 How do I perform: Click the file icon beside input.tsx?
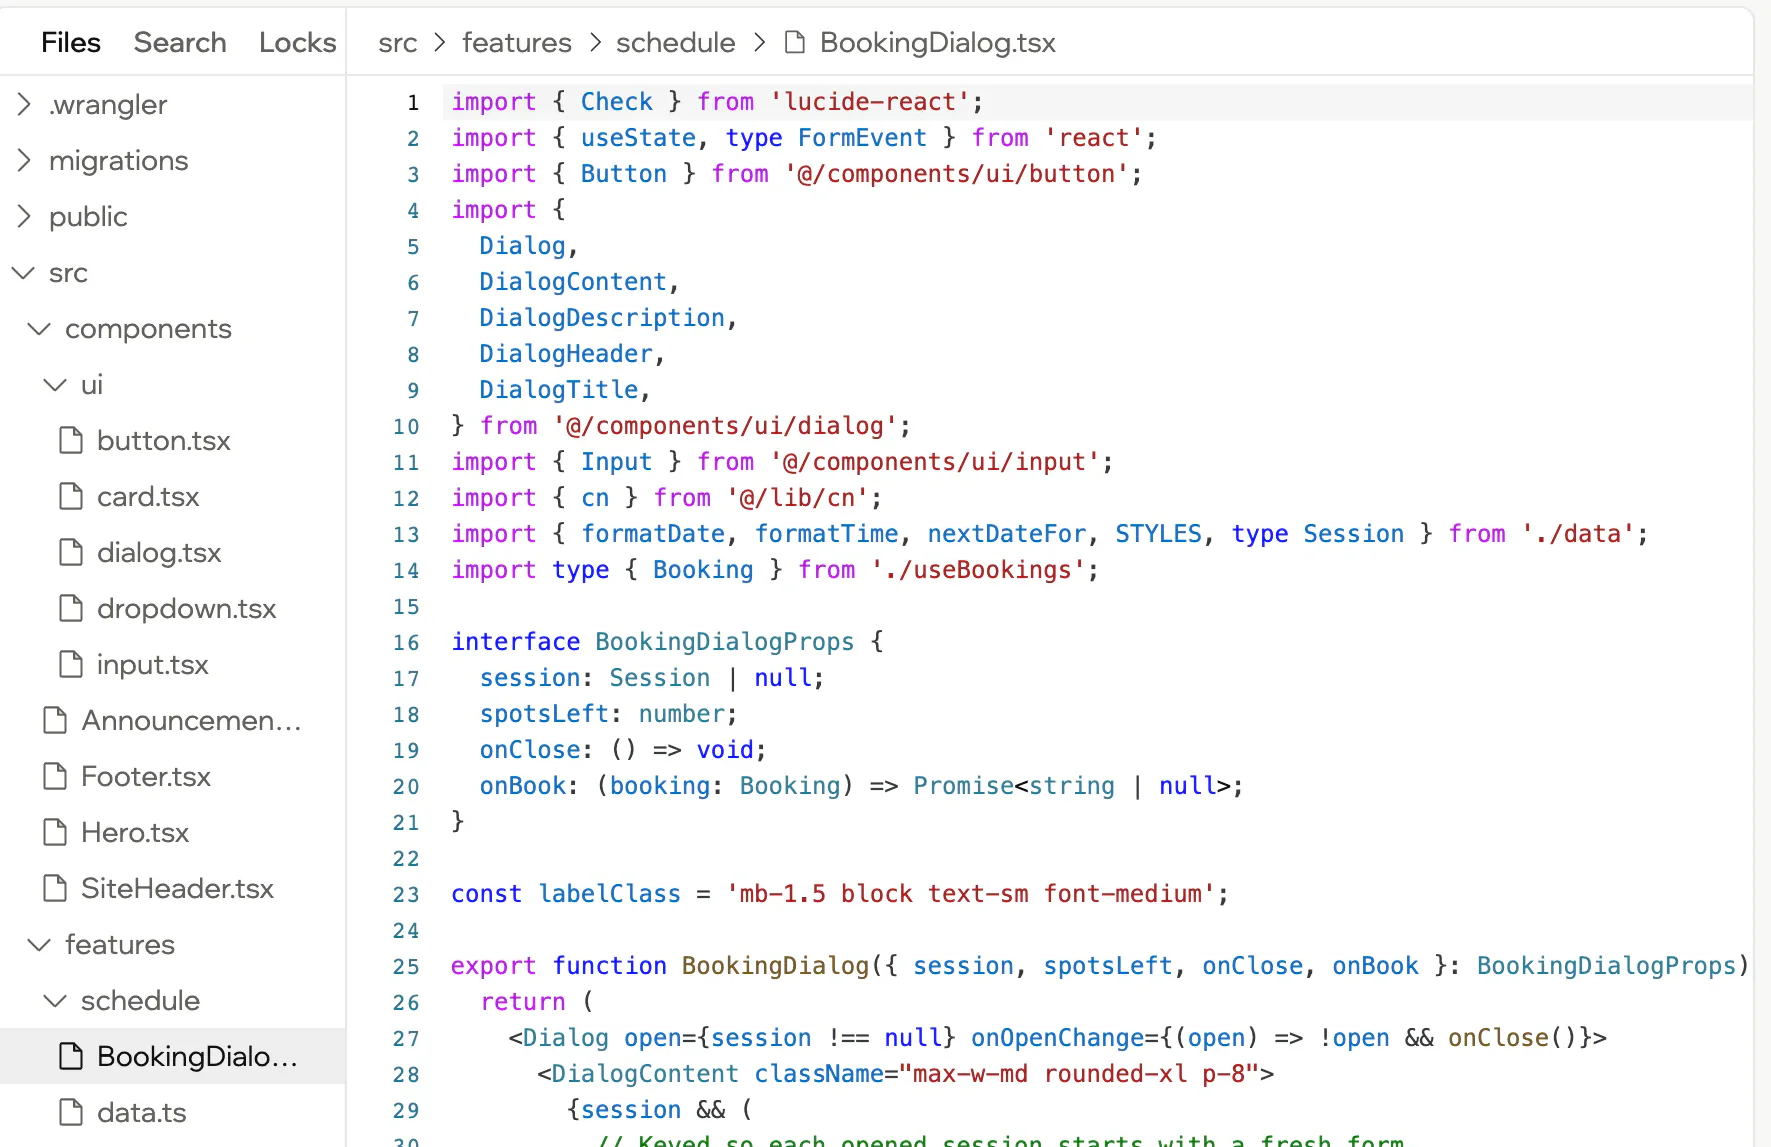[71, 664]
